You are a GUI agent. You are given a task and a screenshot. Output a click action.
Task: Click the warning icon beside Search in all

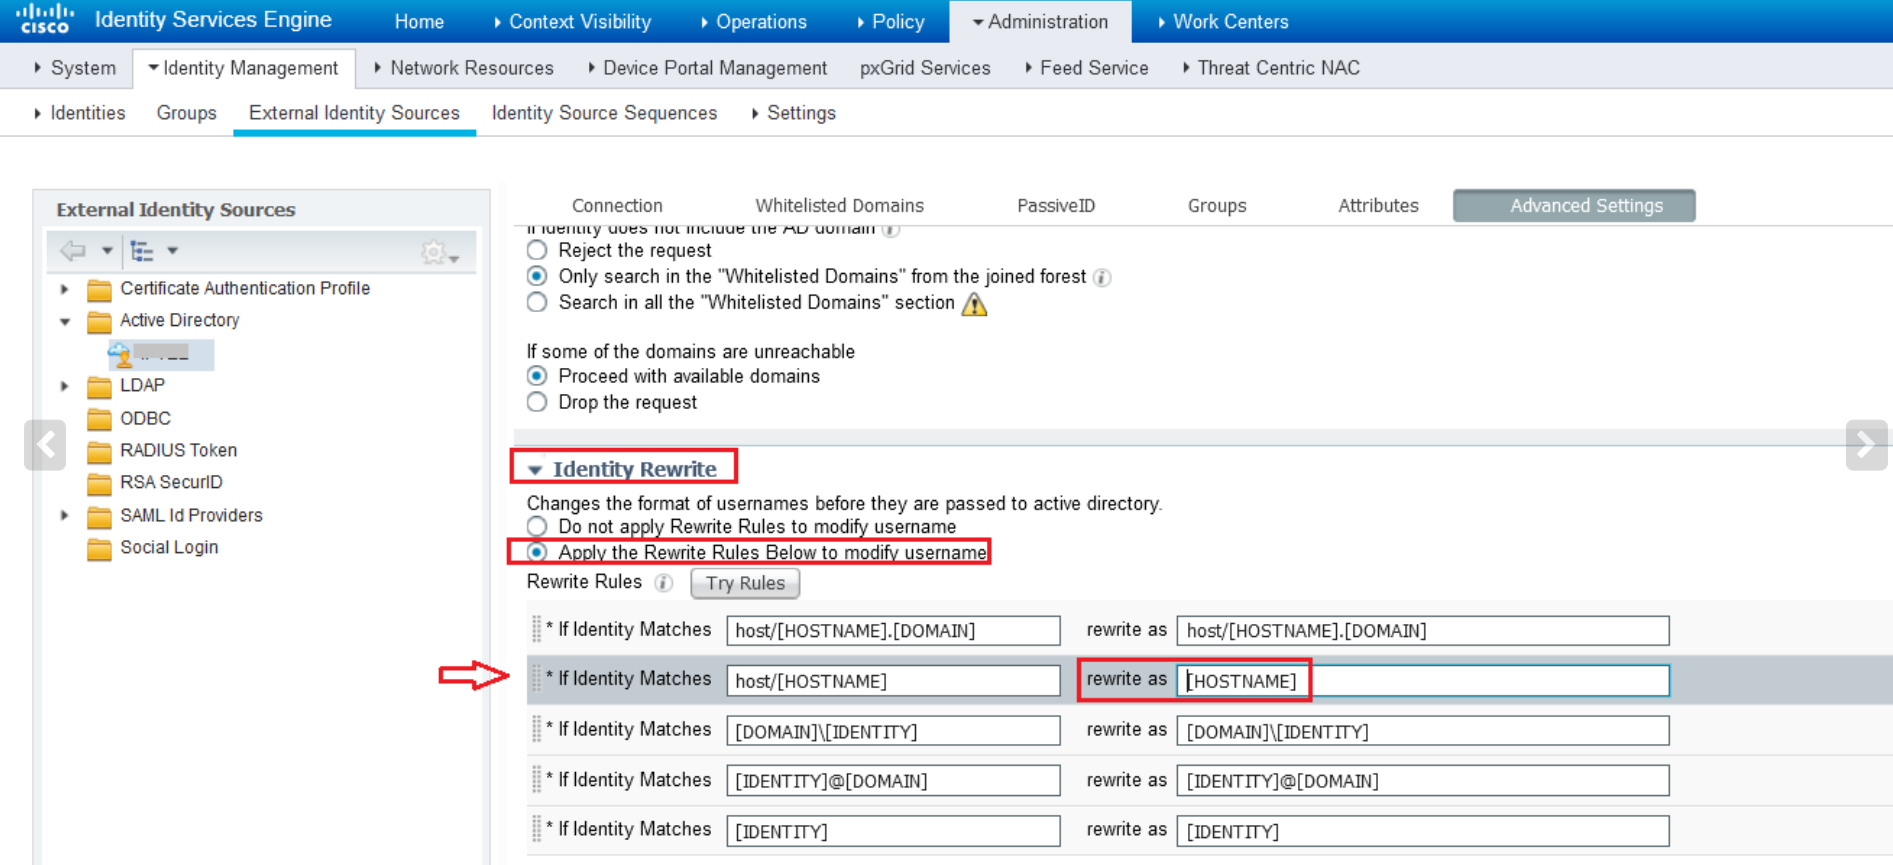pyautogui.click(x=974, y=304)
